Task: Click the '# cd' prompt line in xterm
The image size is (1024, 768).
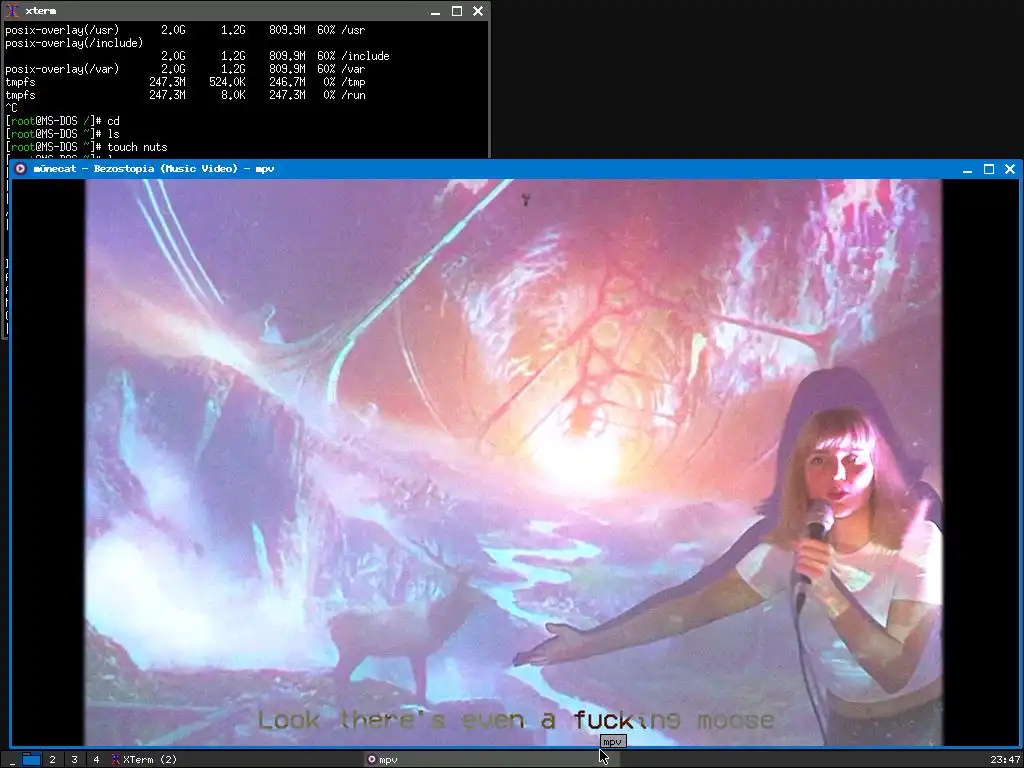Action: point(63,121)
